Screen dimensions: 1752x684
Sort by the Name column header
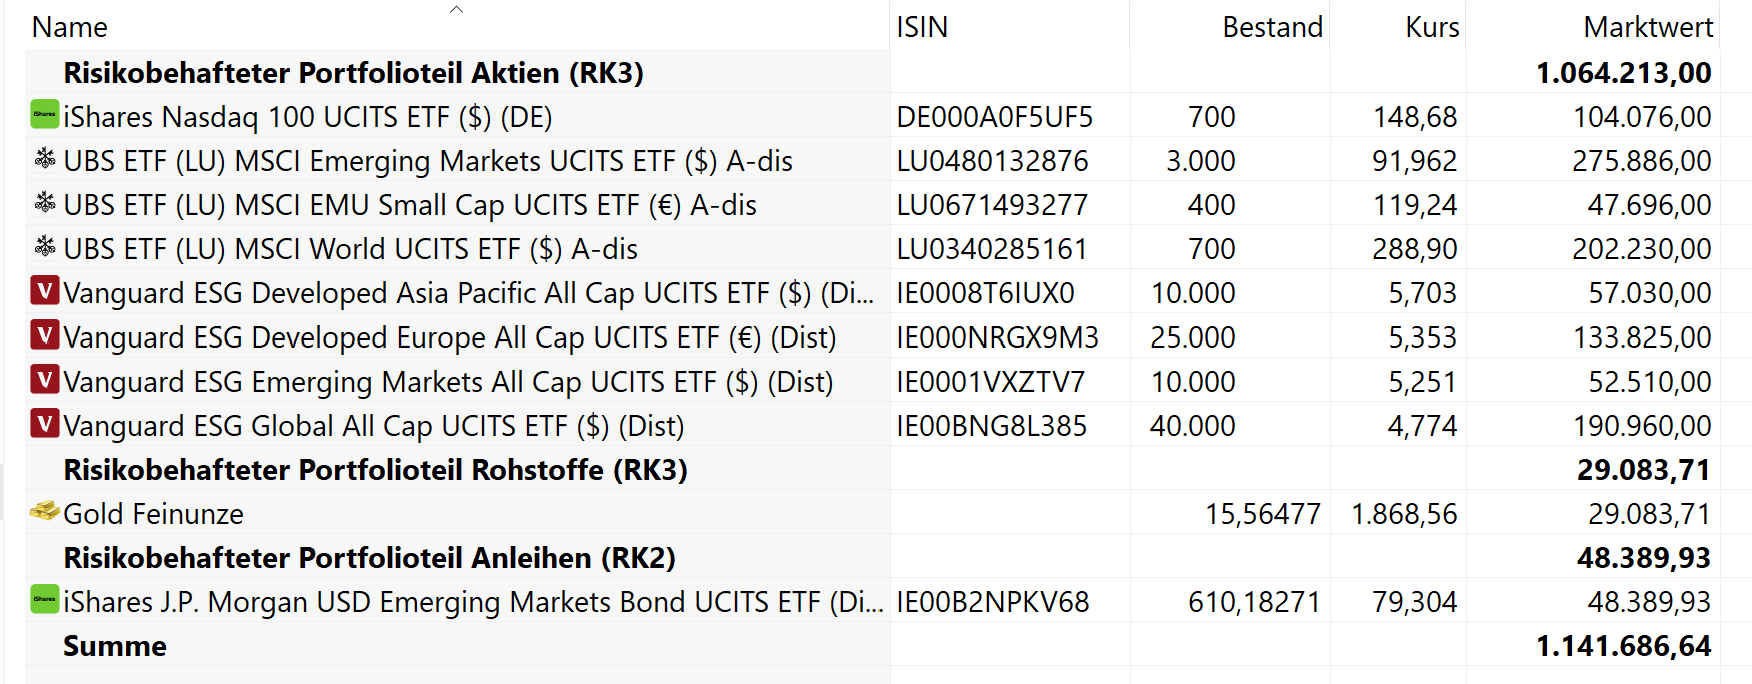[70, 28]
